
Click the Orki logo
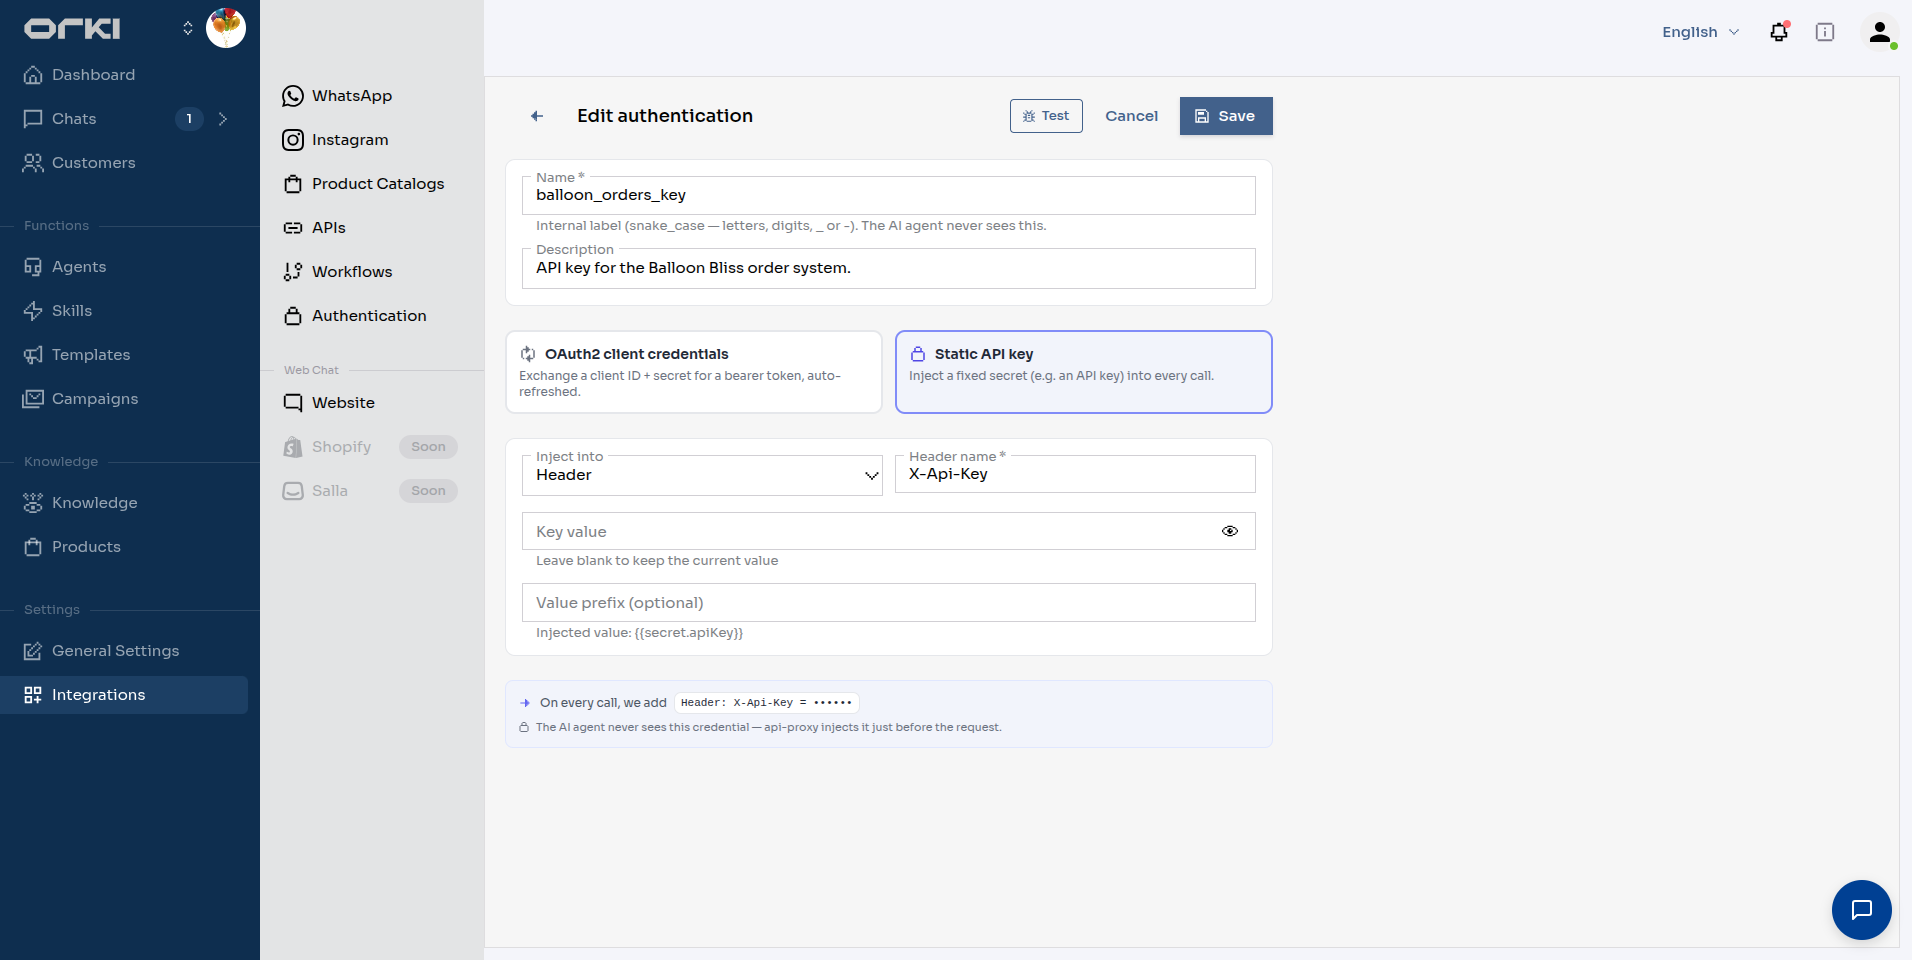[72, 29]
